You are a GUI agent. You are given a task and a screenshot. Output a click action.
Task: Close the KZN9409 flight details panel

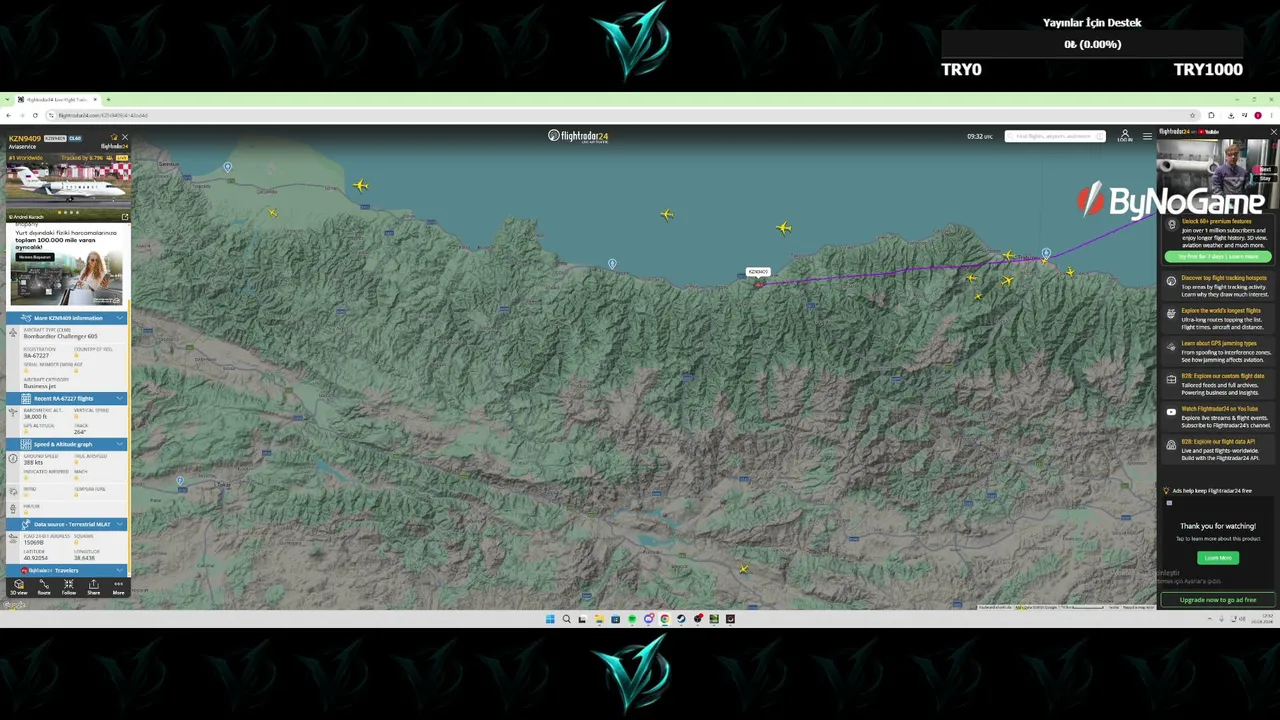click(x=124, y=137)
